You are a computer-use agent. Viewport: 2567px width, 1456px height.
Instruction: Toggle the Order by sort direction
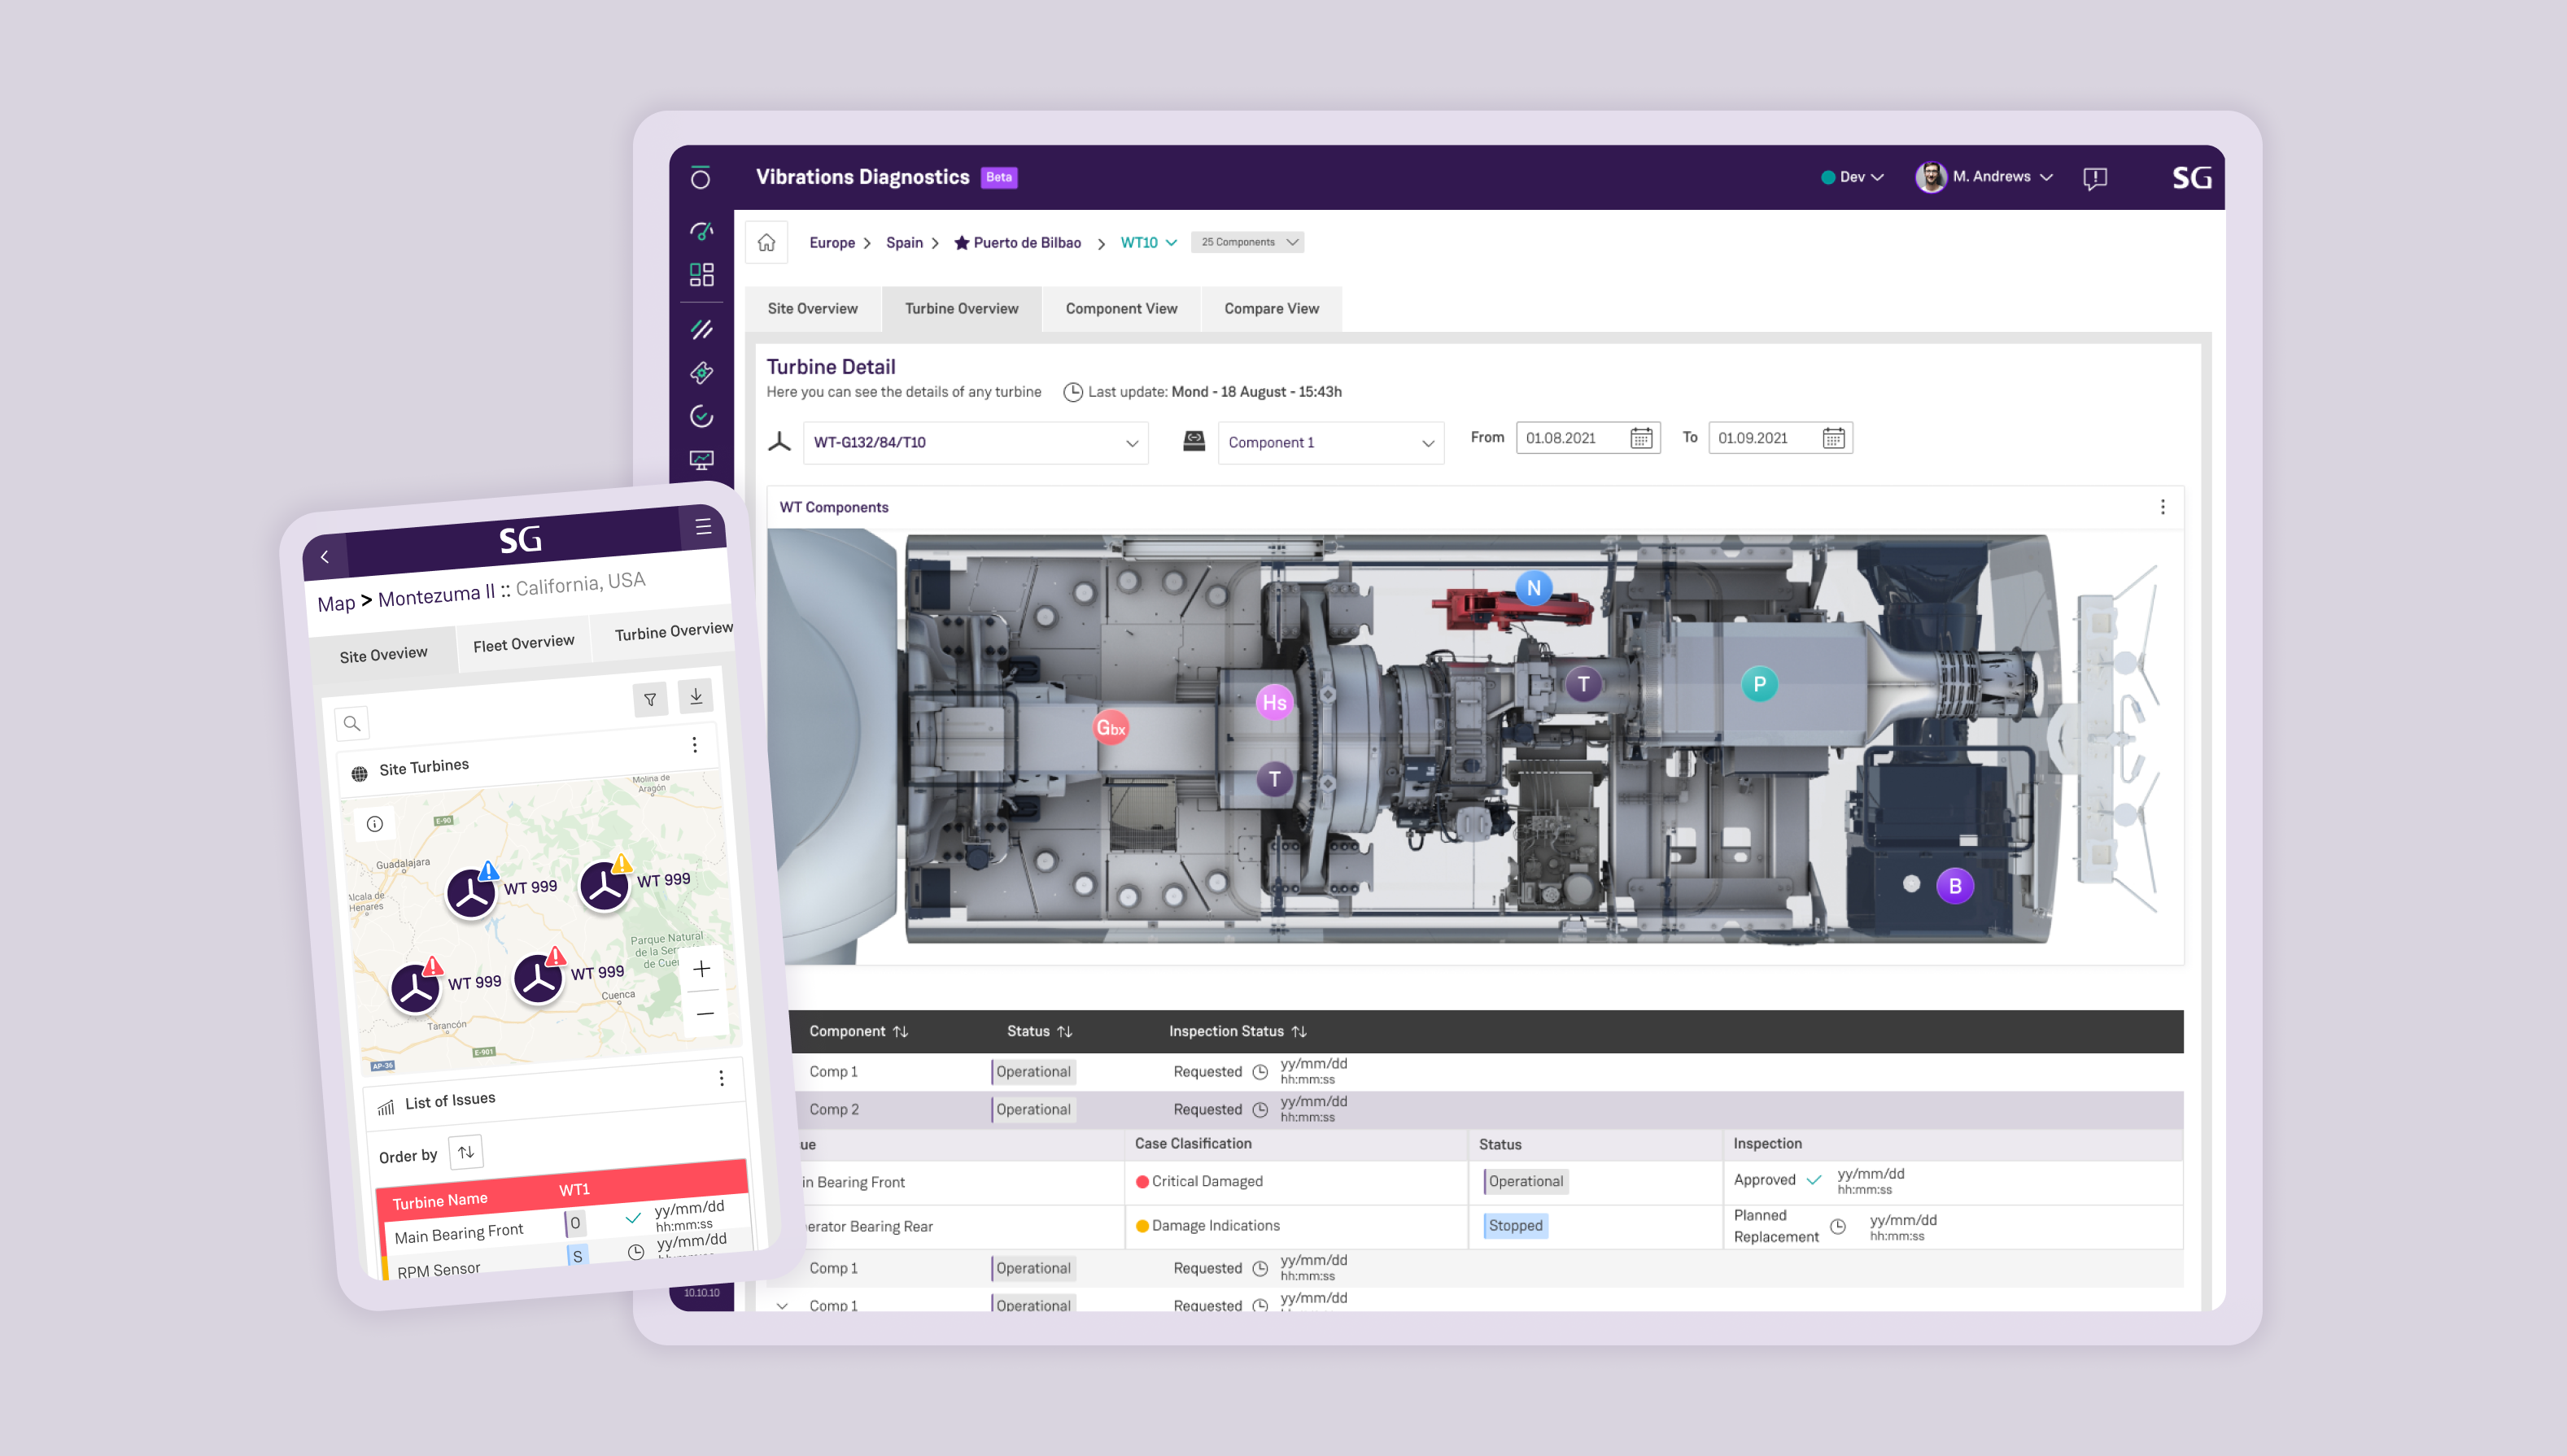pyautogui.click(x=466, y=1152)
